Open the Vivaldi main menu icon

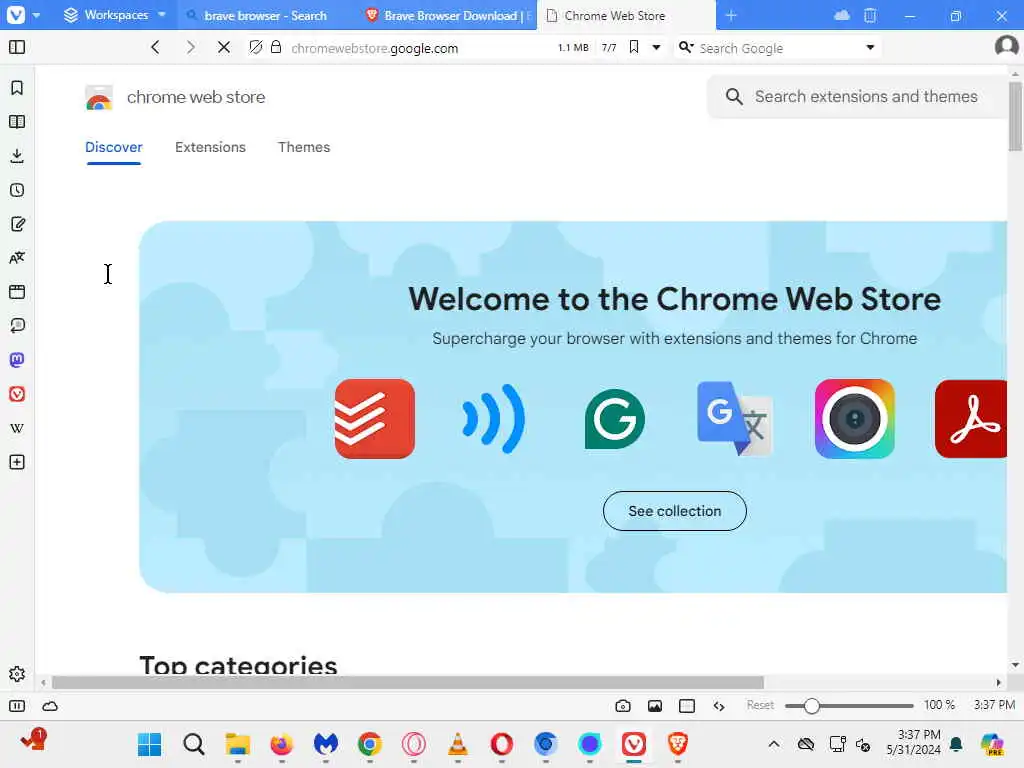pyautogui.click(x=16, y=14)
